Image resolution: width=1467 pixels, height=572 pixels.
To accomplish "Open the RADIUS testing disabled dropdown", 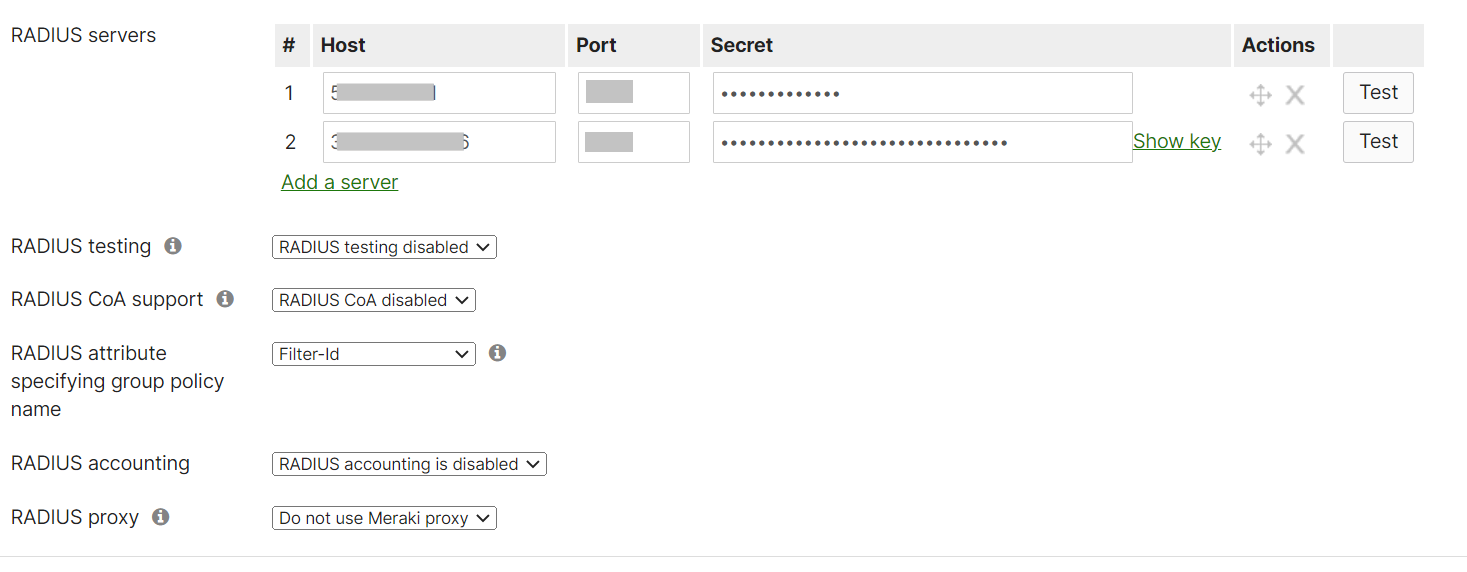I will click(x=384, y=247).
